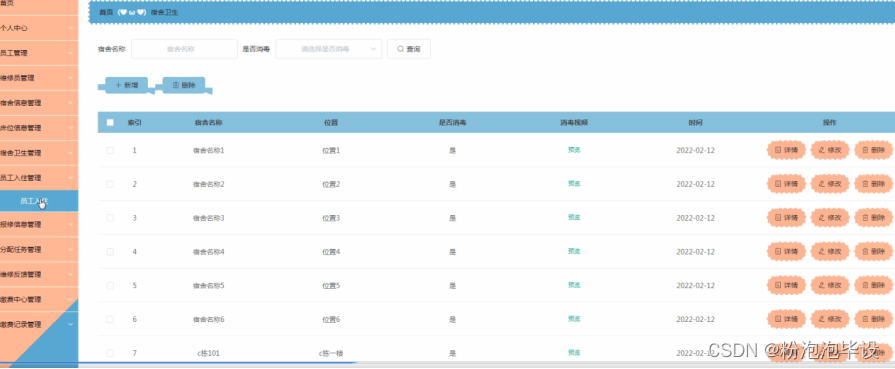Edit the 宿舍名称5 row
This screenshot has width=895, height=369.
(x=830, y=285)
